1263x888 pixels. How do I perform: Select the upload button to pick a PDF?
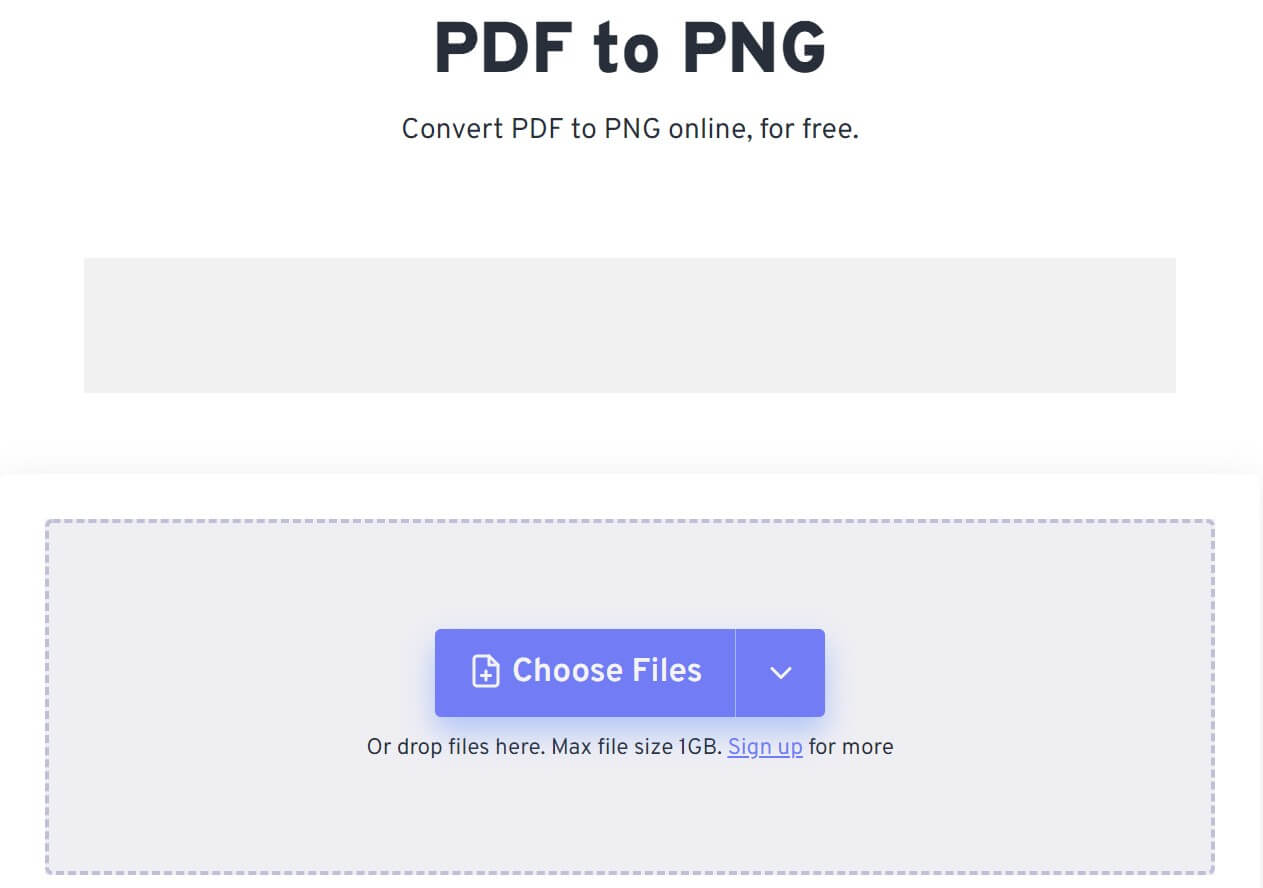click(x=585, y=672)
